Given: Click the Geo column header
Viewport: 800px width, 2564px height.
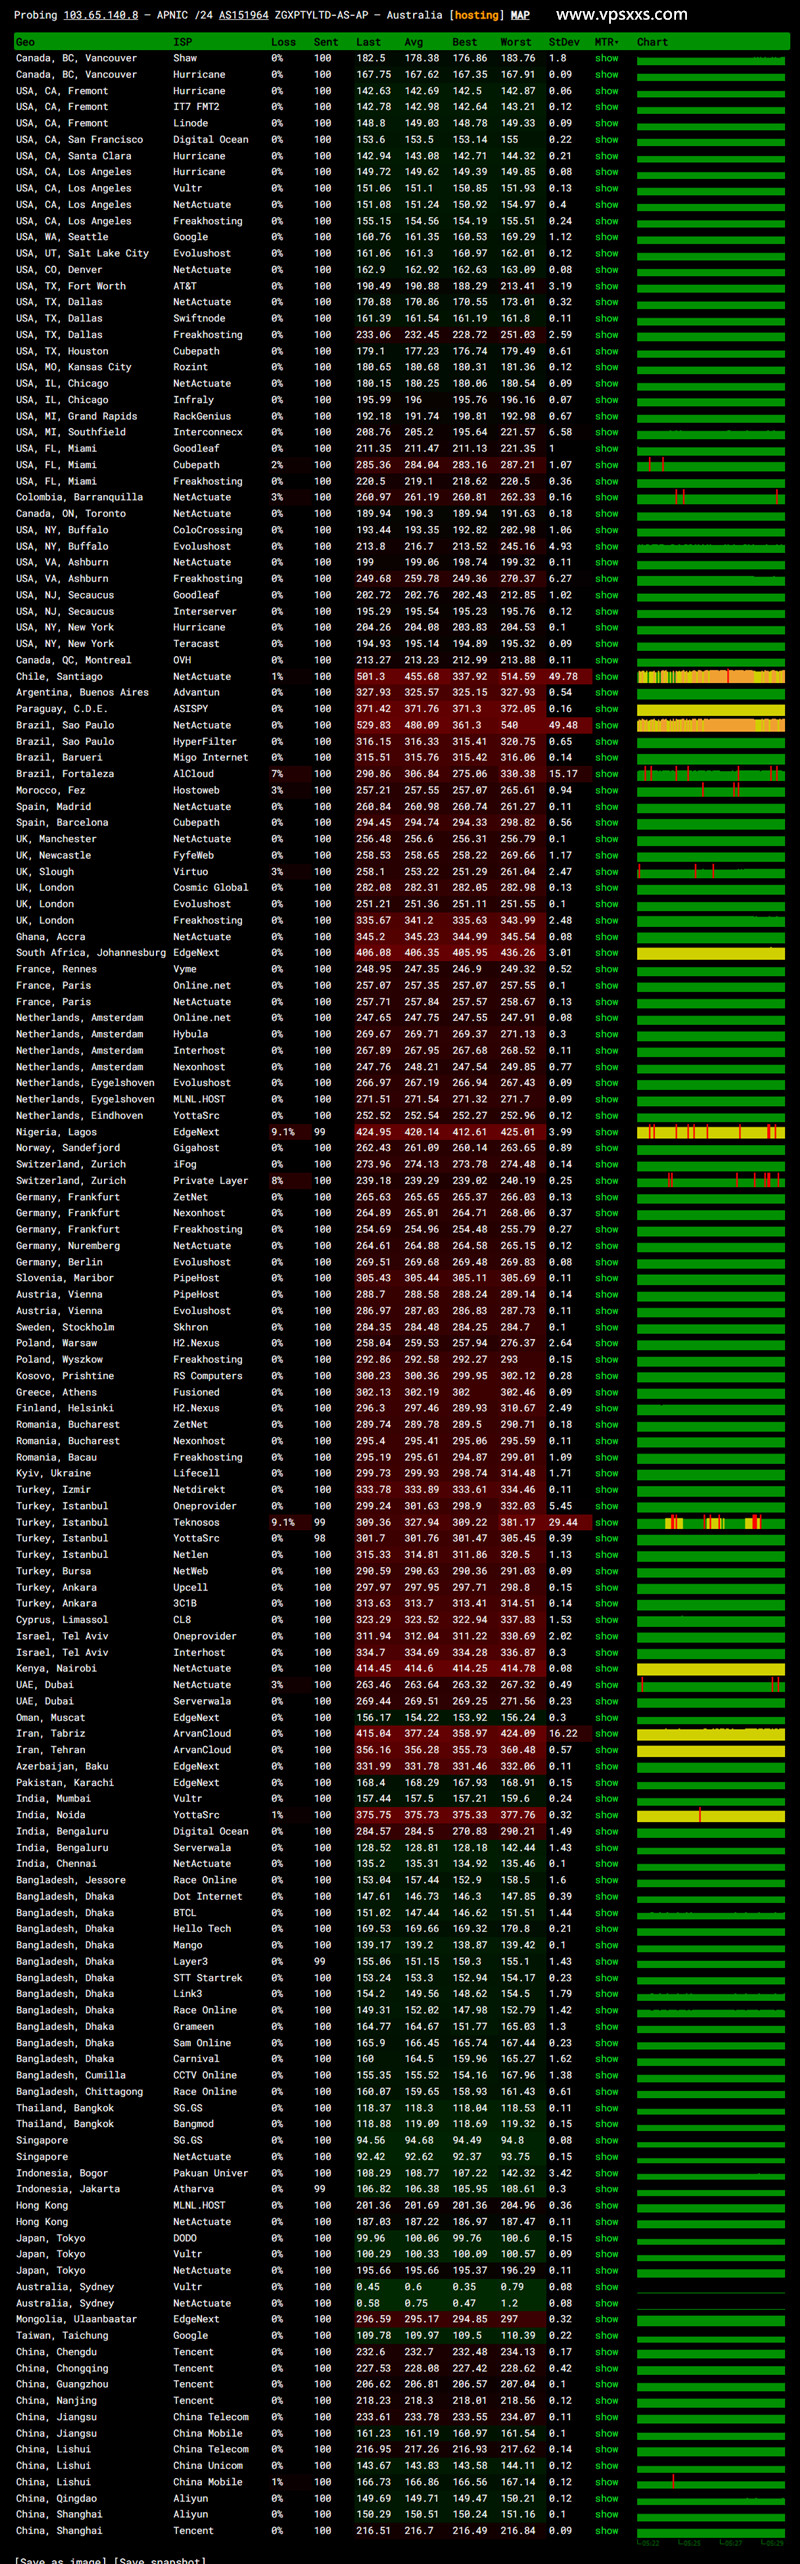Looking at the screenshot, I should [x=25, y=42].
